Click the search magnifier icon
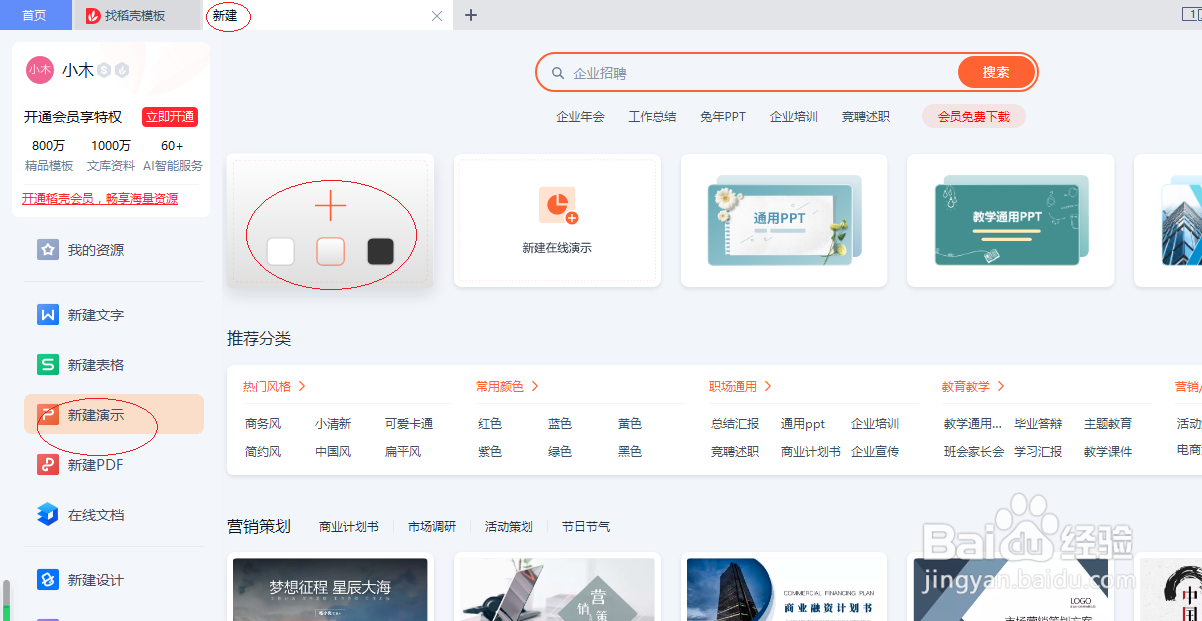Screen dimensions: 1202x621 pyautogui.click(x=558, y=73)
